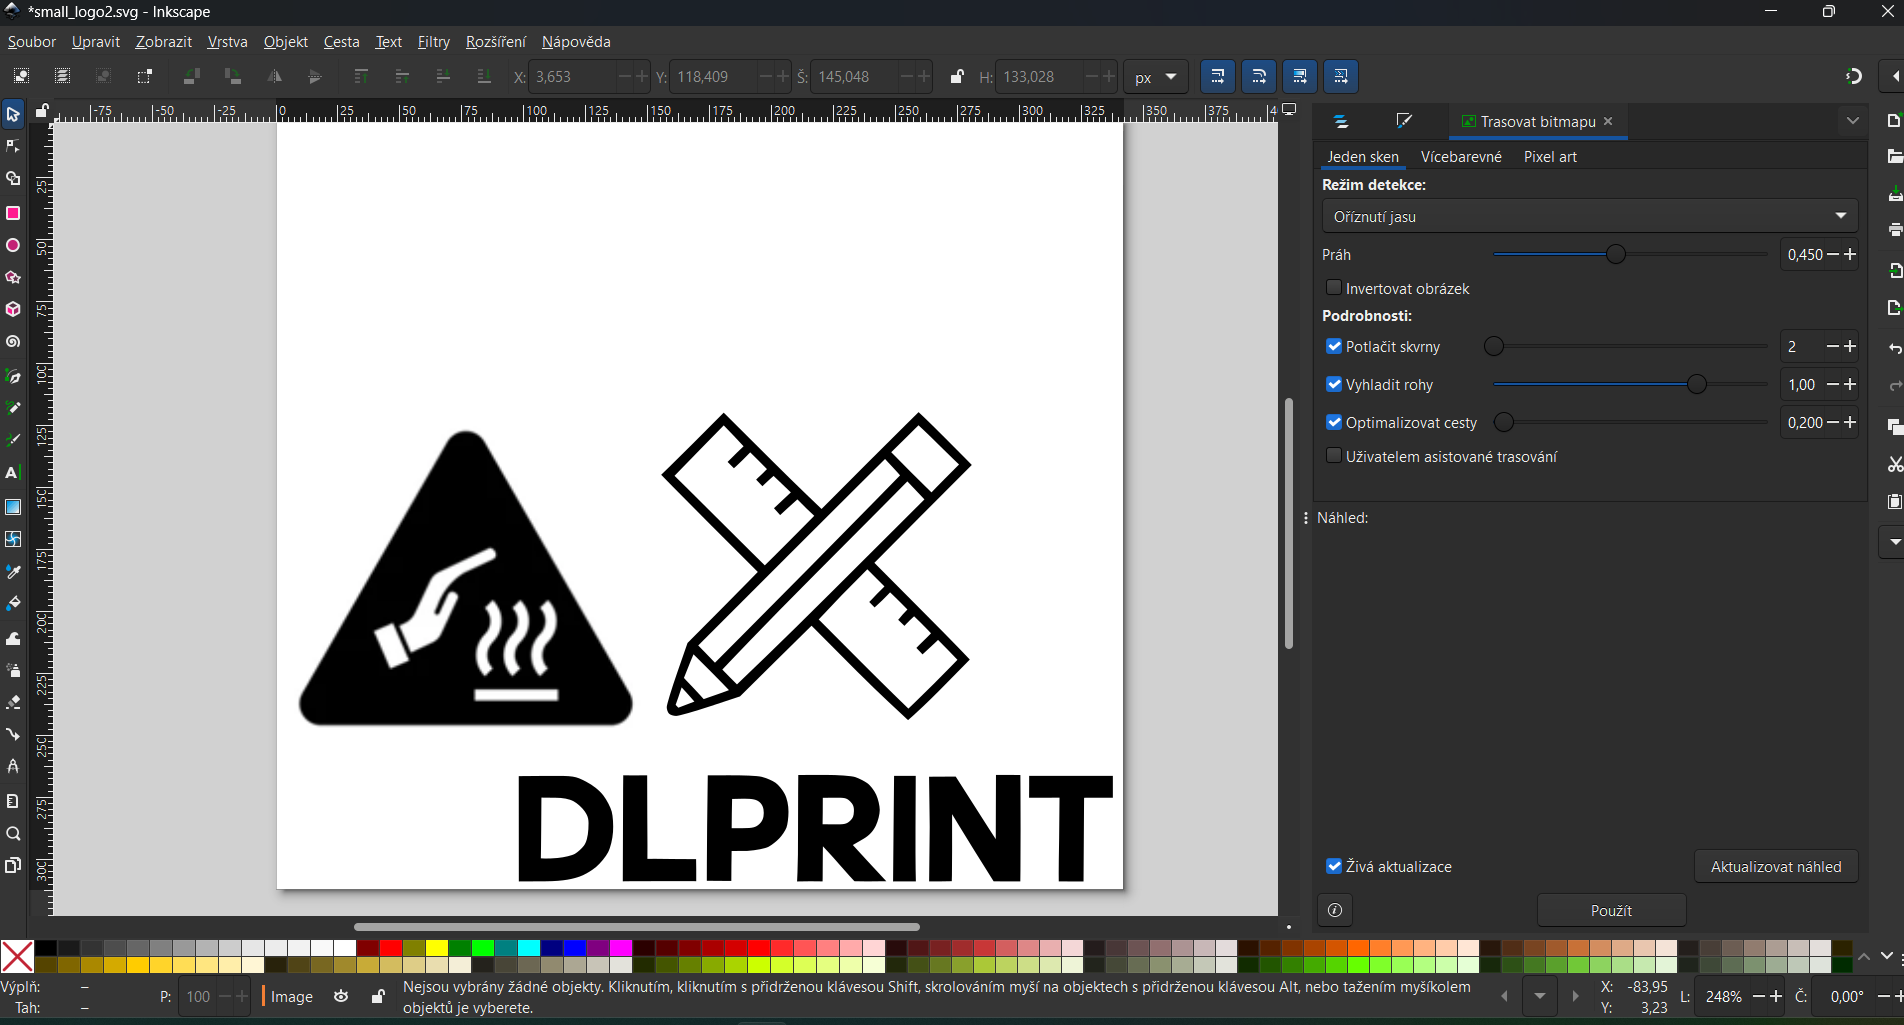Activate the Spiral tool
1904x1025 pixels.
click(x=13, y=343)
